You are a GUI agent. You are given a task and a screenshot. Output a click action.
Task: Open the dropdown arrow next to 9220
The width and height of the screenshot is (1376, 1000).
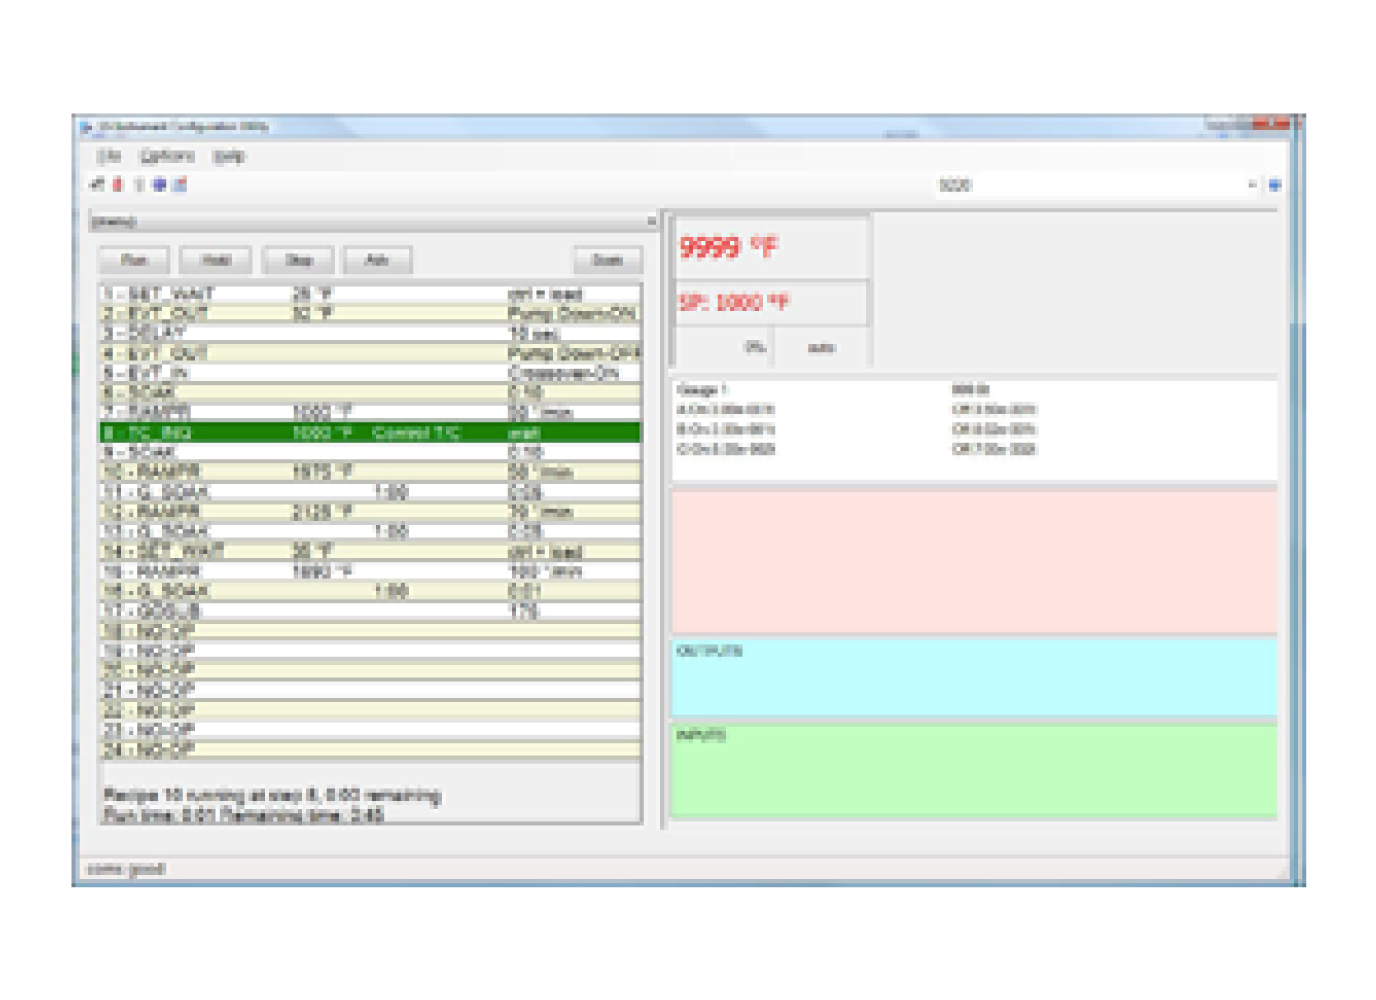(1252, 184)
